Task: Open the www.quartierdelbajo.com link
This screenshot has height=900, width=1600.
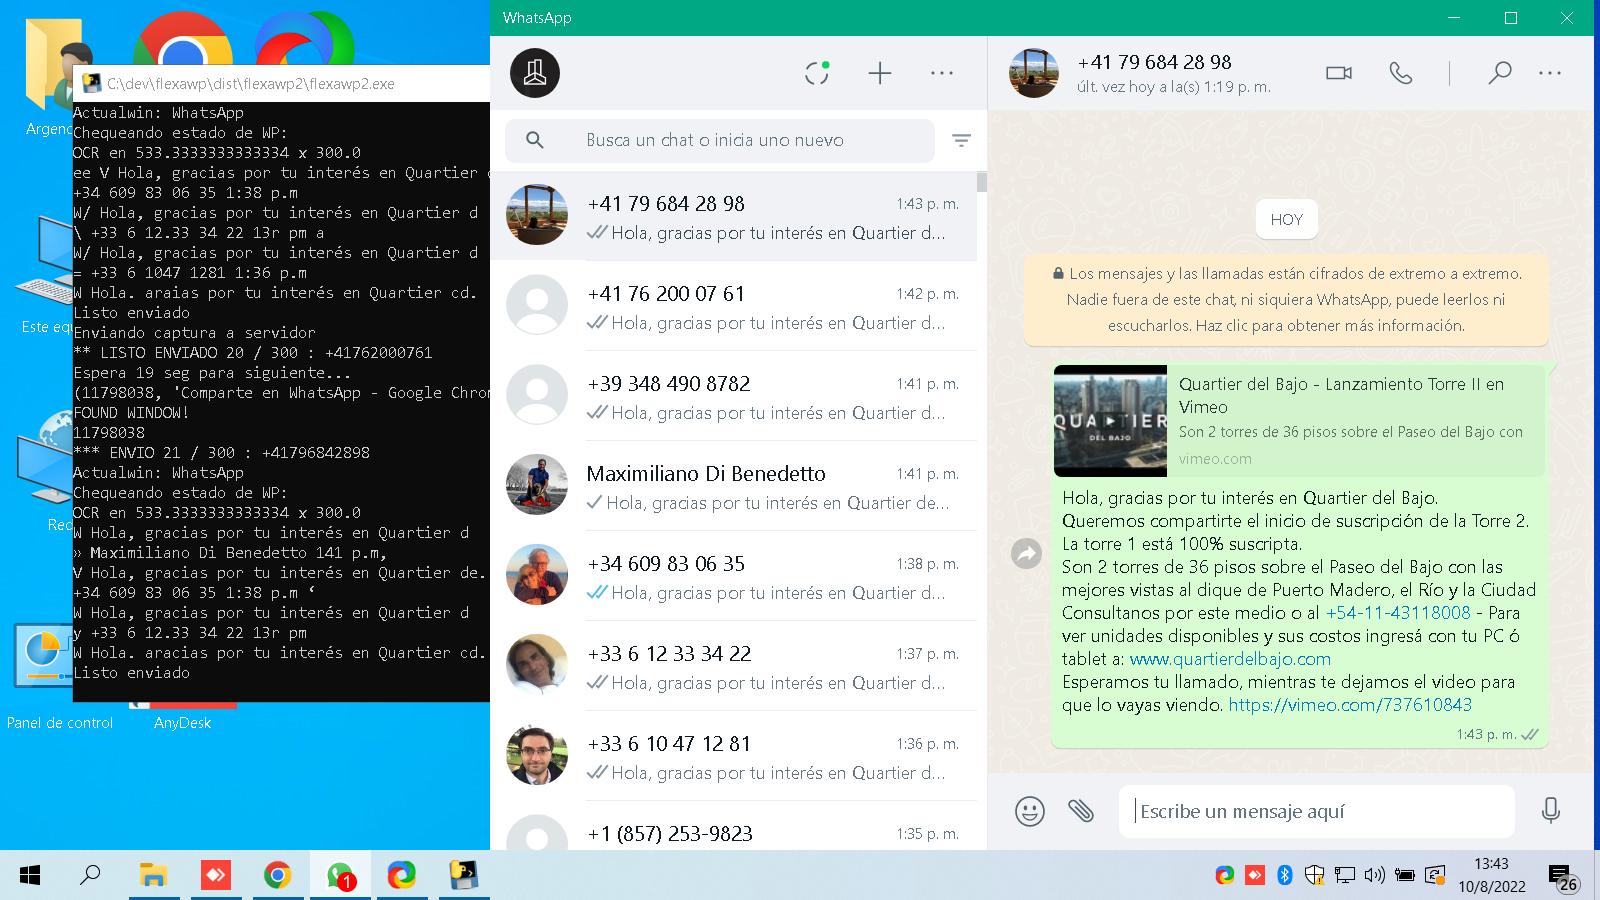Action: [1230, 659]
